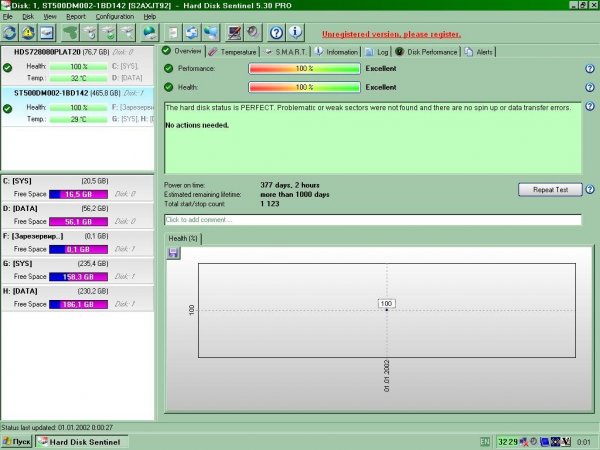Click the globe icon in the toolbar
The height and width of the screenshot is (450, 600).
click(x=149, y=32)
